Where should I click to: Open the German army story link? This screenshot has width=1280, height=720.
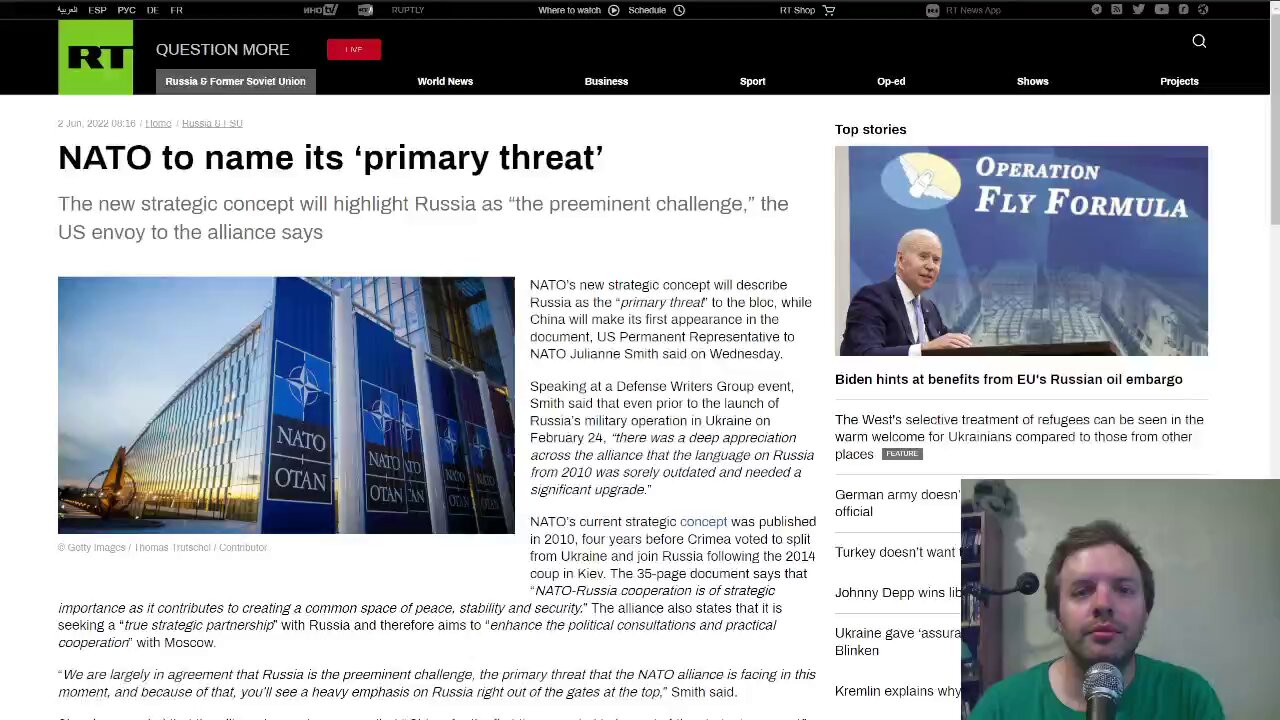coord(897,503)
